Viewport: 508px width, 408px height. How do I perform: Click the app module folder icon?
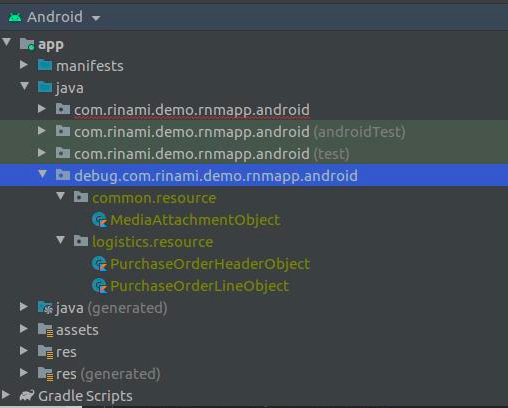27,44
